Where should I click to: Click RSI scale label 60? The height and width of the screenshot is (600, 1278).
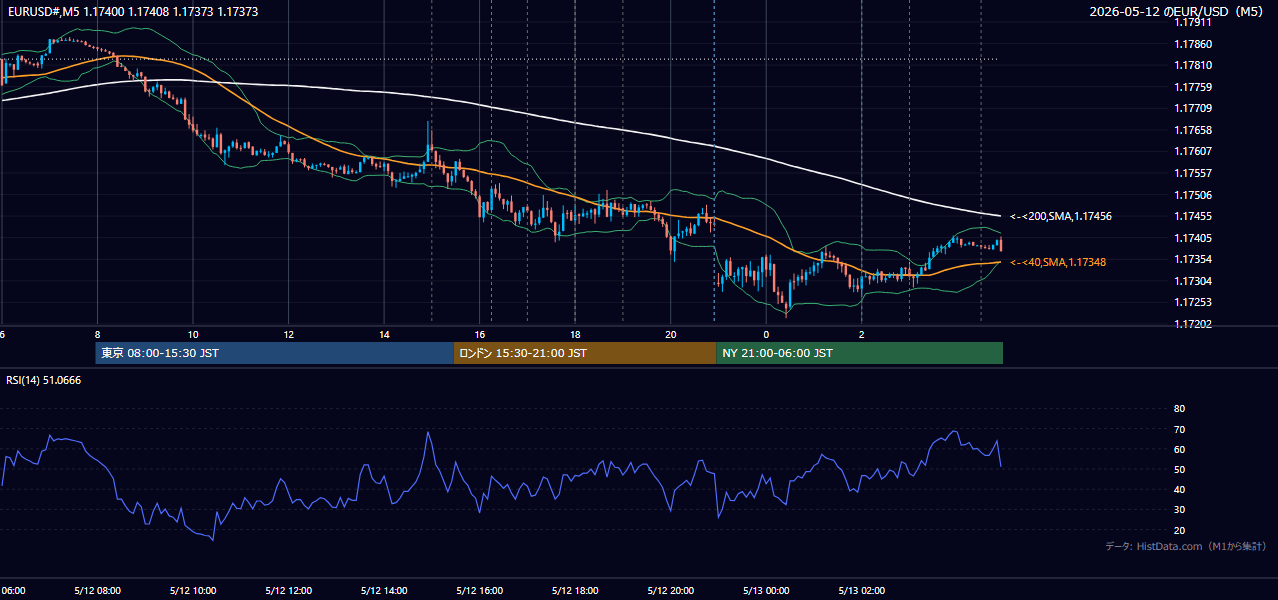[1179, 449]
